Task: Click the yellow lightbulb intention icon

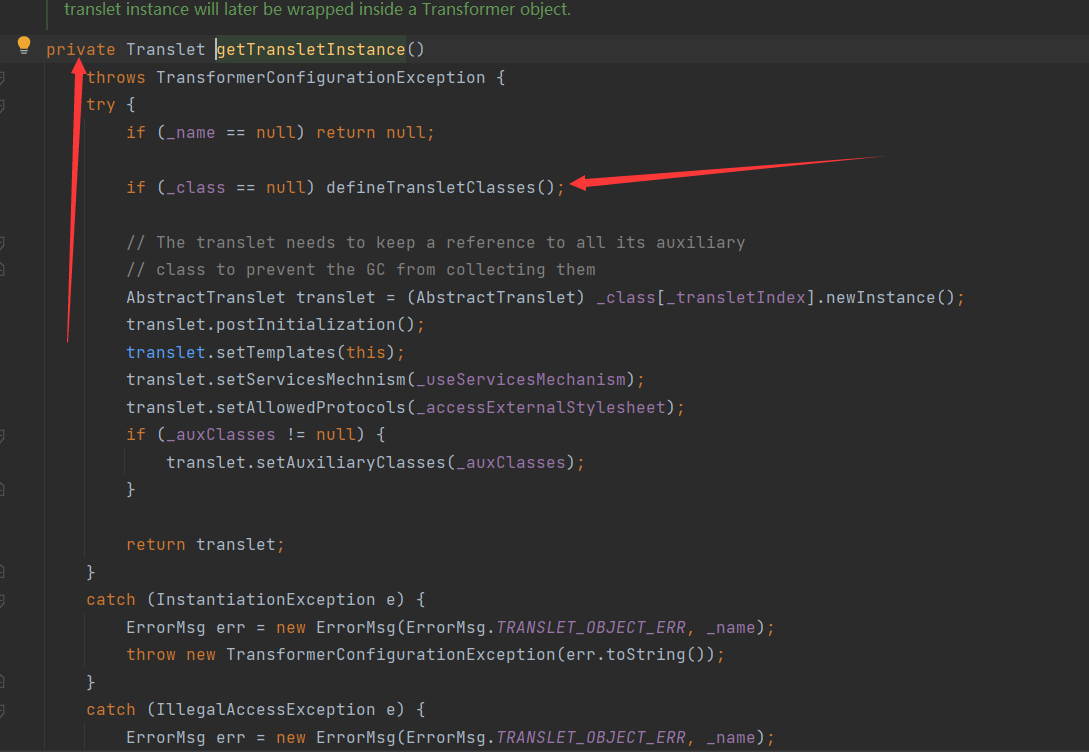Action: (x=25, y=45)
